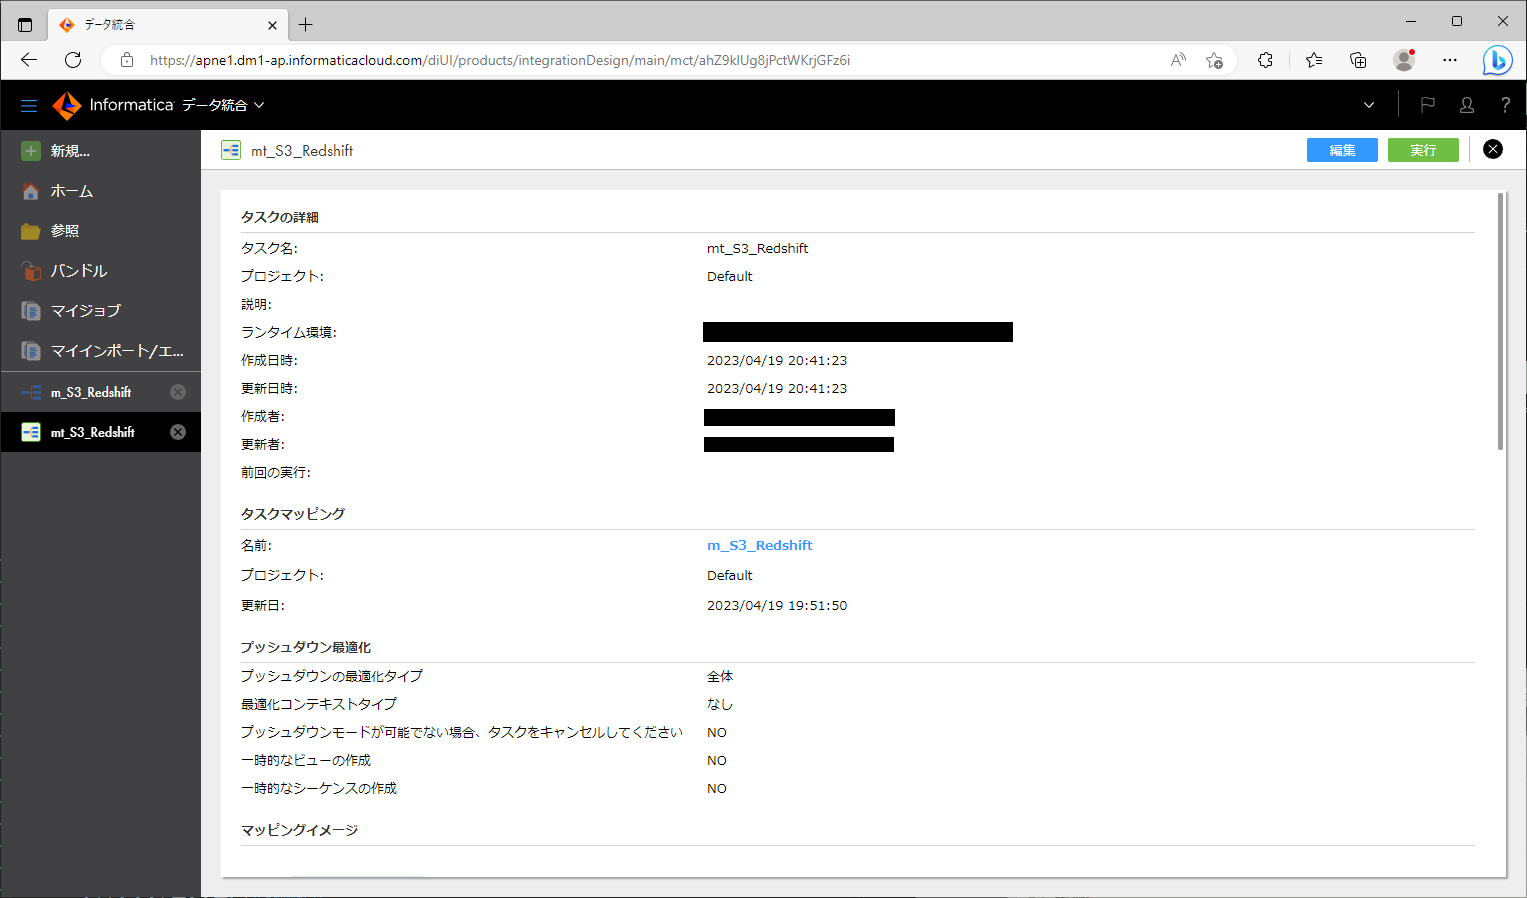Open マイジョブ in the sidebar

[32, 310]
